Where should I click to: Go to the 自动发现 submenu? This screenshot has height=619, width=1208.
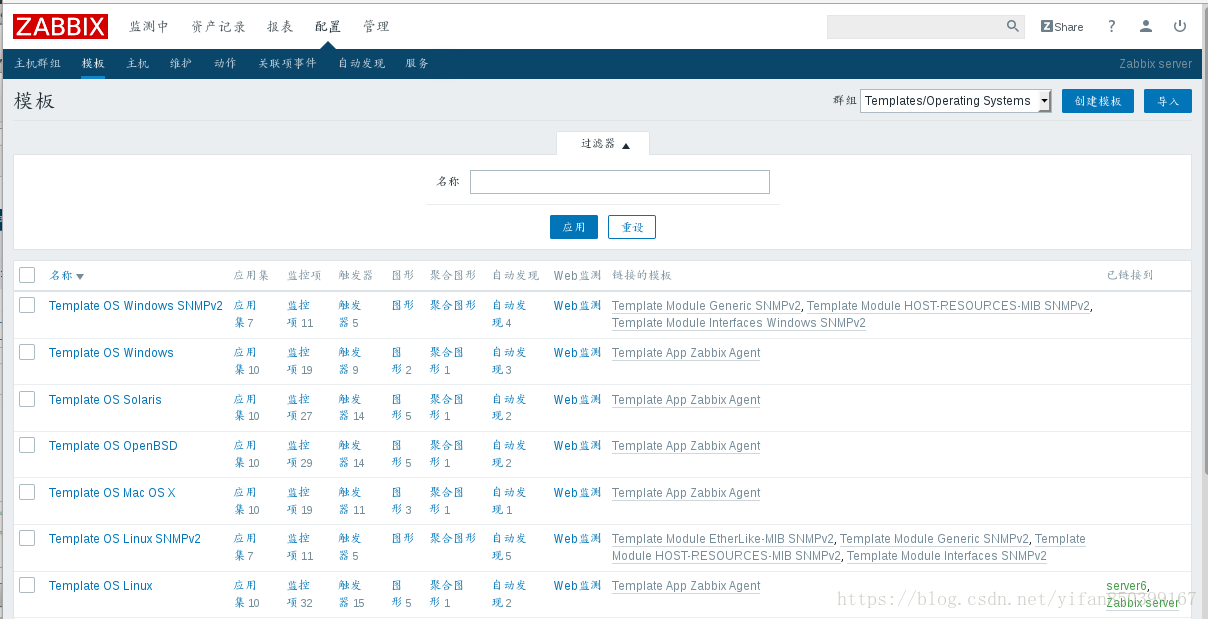[361, 63]
